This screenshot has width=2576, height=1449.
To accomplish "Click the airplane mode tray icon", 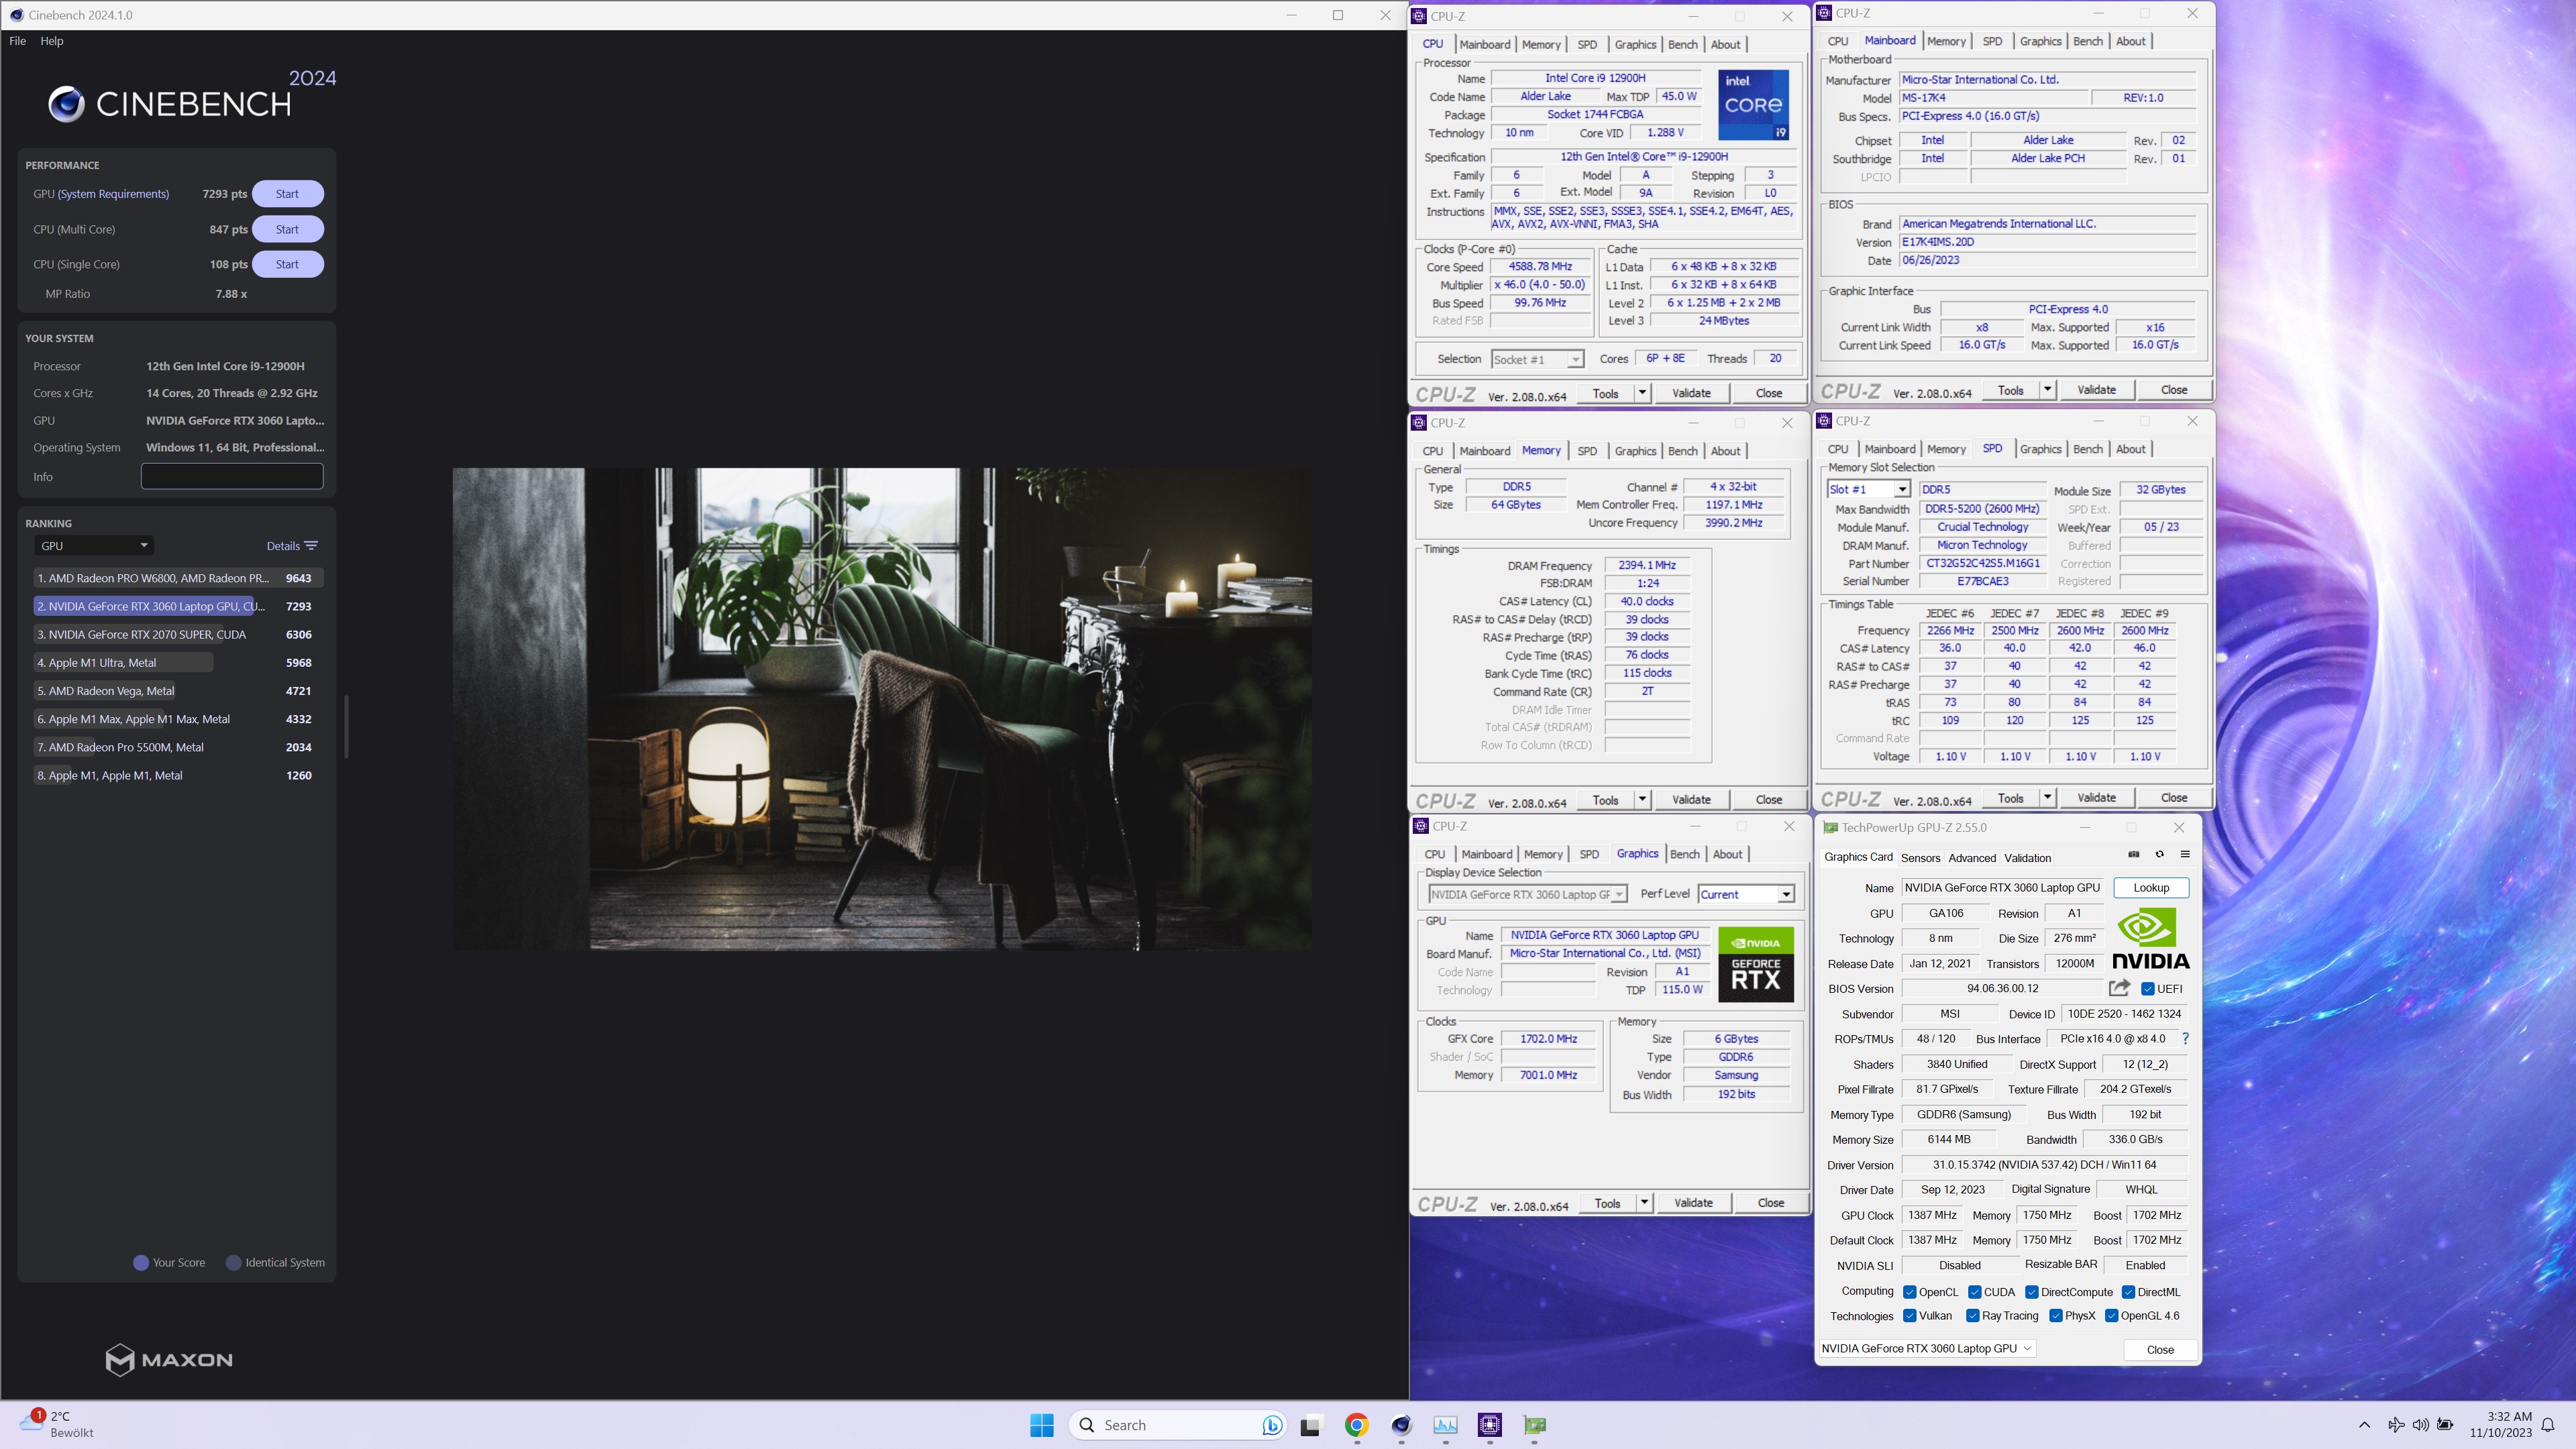I will tap(2396, 1425).
